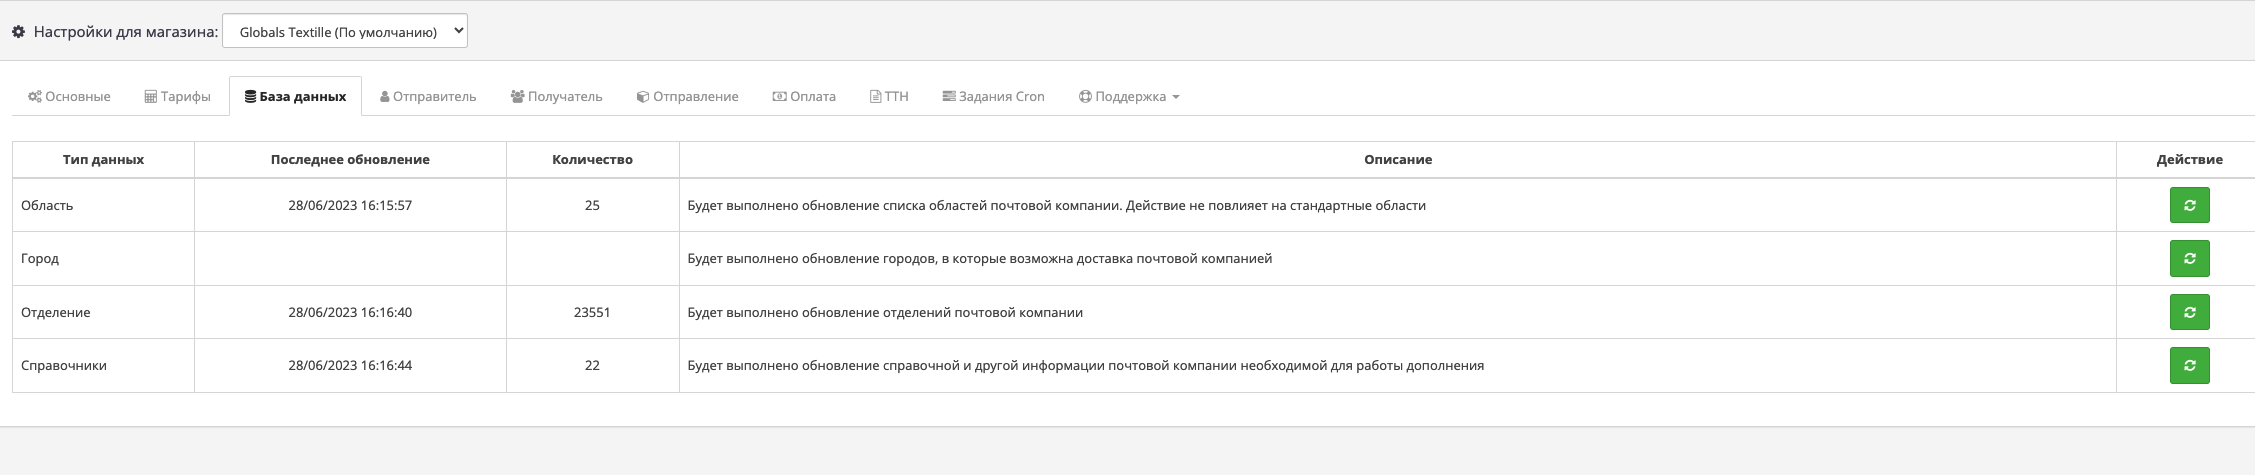Select the ТТН tab
This screenshot has width=2255, height=475.
click(x=889, y=97)
